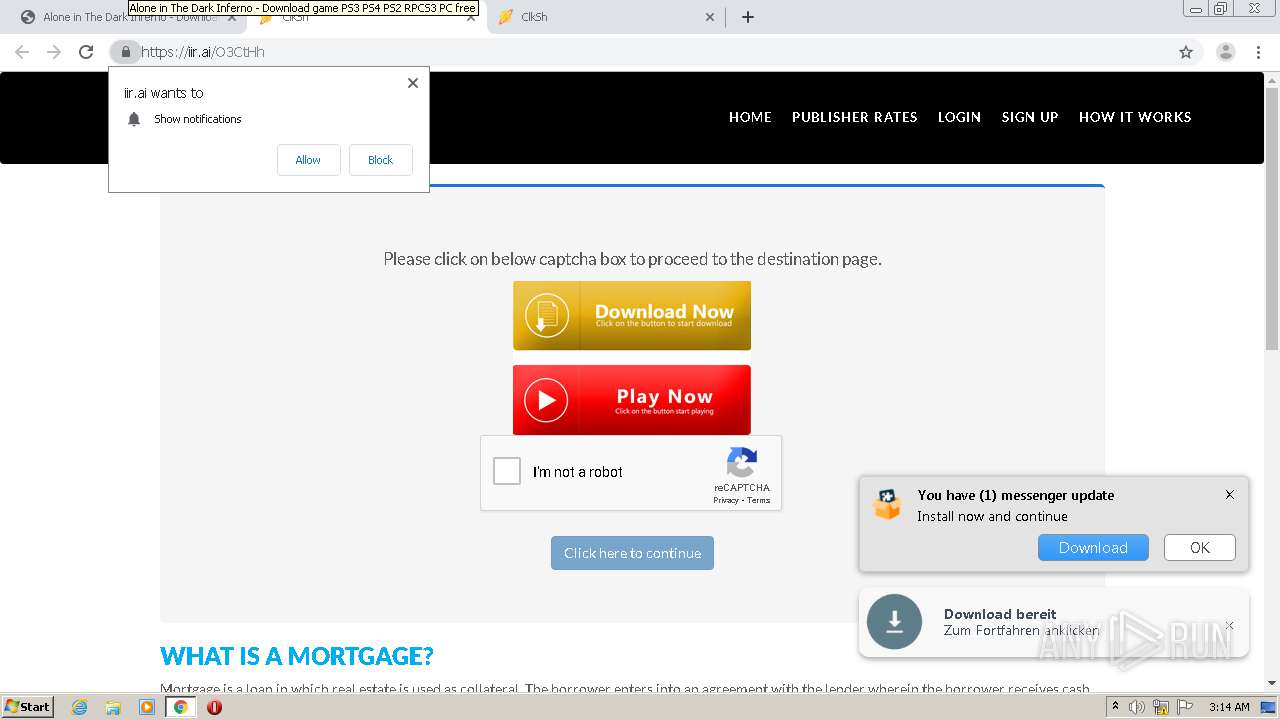1280x720 pixels.
Task: Go forward with the browser forward arrow
Action: (x=54, y=52)
